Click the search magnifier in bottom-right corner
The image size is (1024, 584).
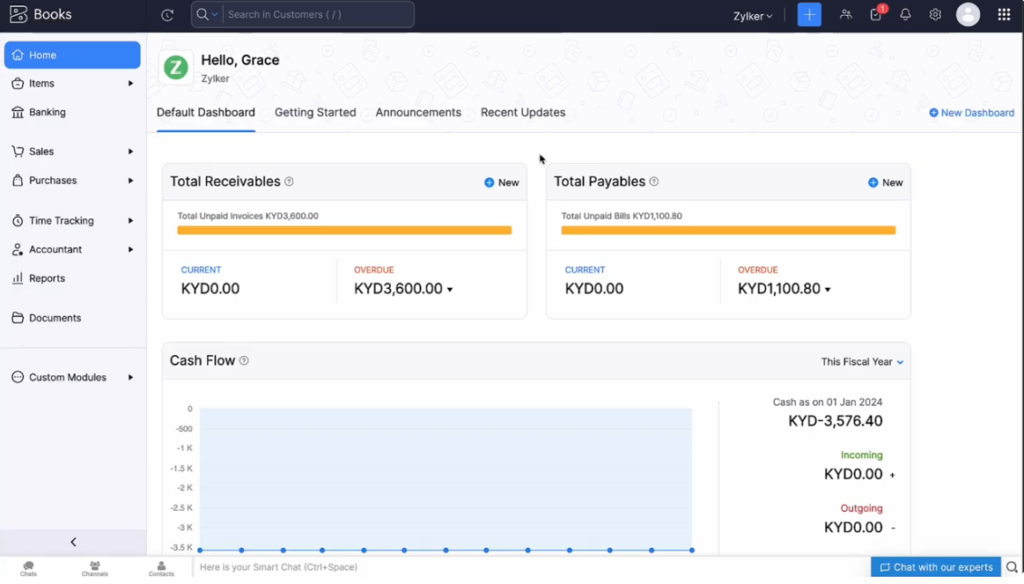pos(1012,567)
